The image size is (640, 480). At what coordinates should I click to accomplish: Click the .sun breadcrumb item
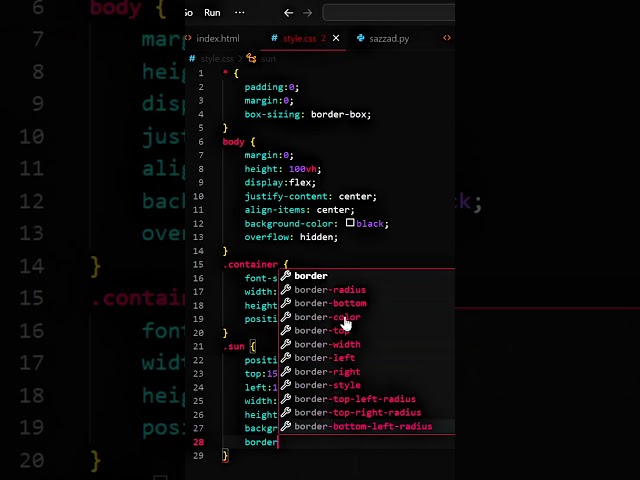point(268,59)
